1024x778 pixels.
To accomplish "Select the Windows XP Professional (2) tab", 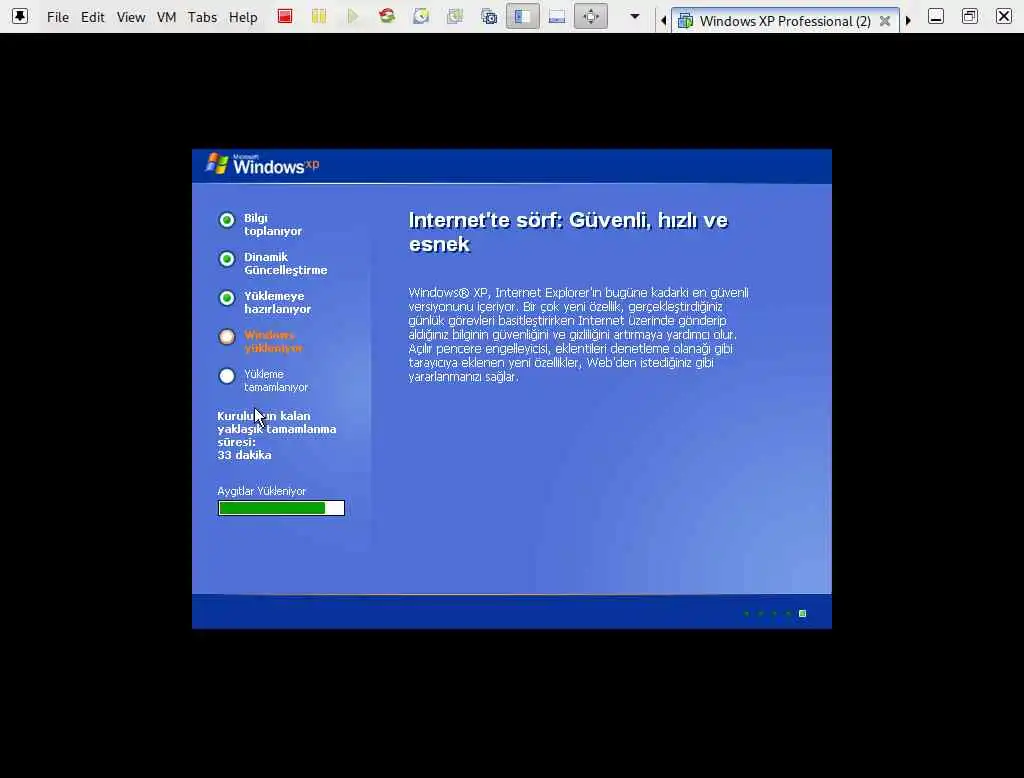I will (x=786, y=21).
